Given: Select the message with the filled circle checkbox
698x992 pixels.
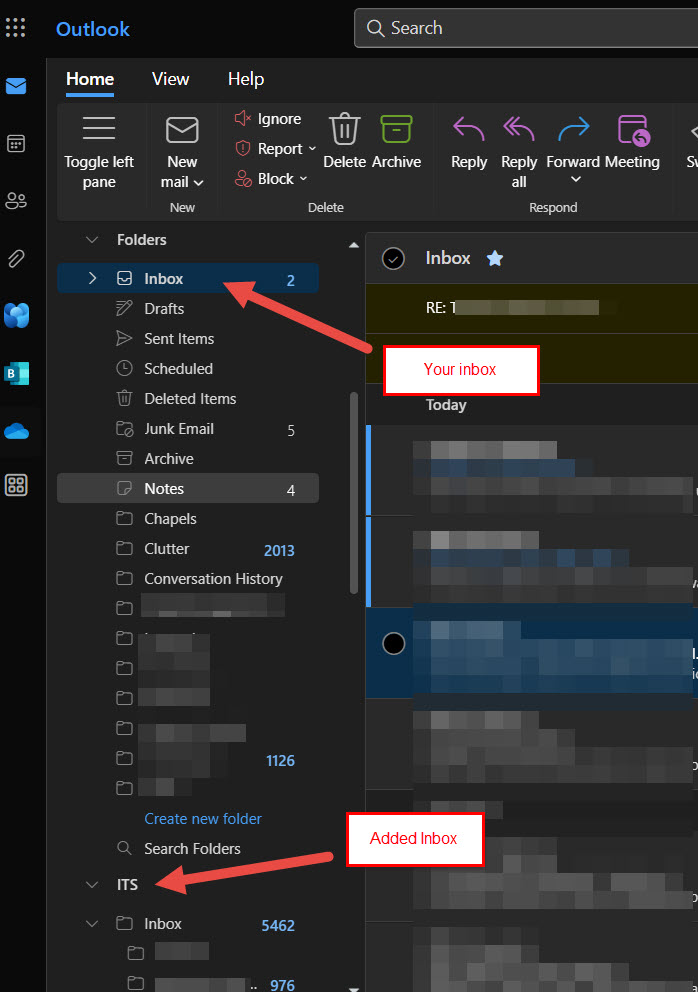Looking at the screenshot, I should (394, 643).
